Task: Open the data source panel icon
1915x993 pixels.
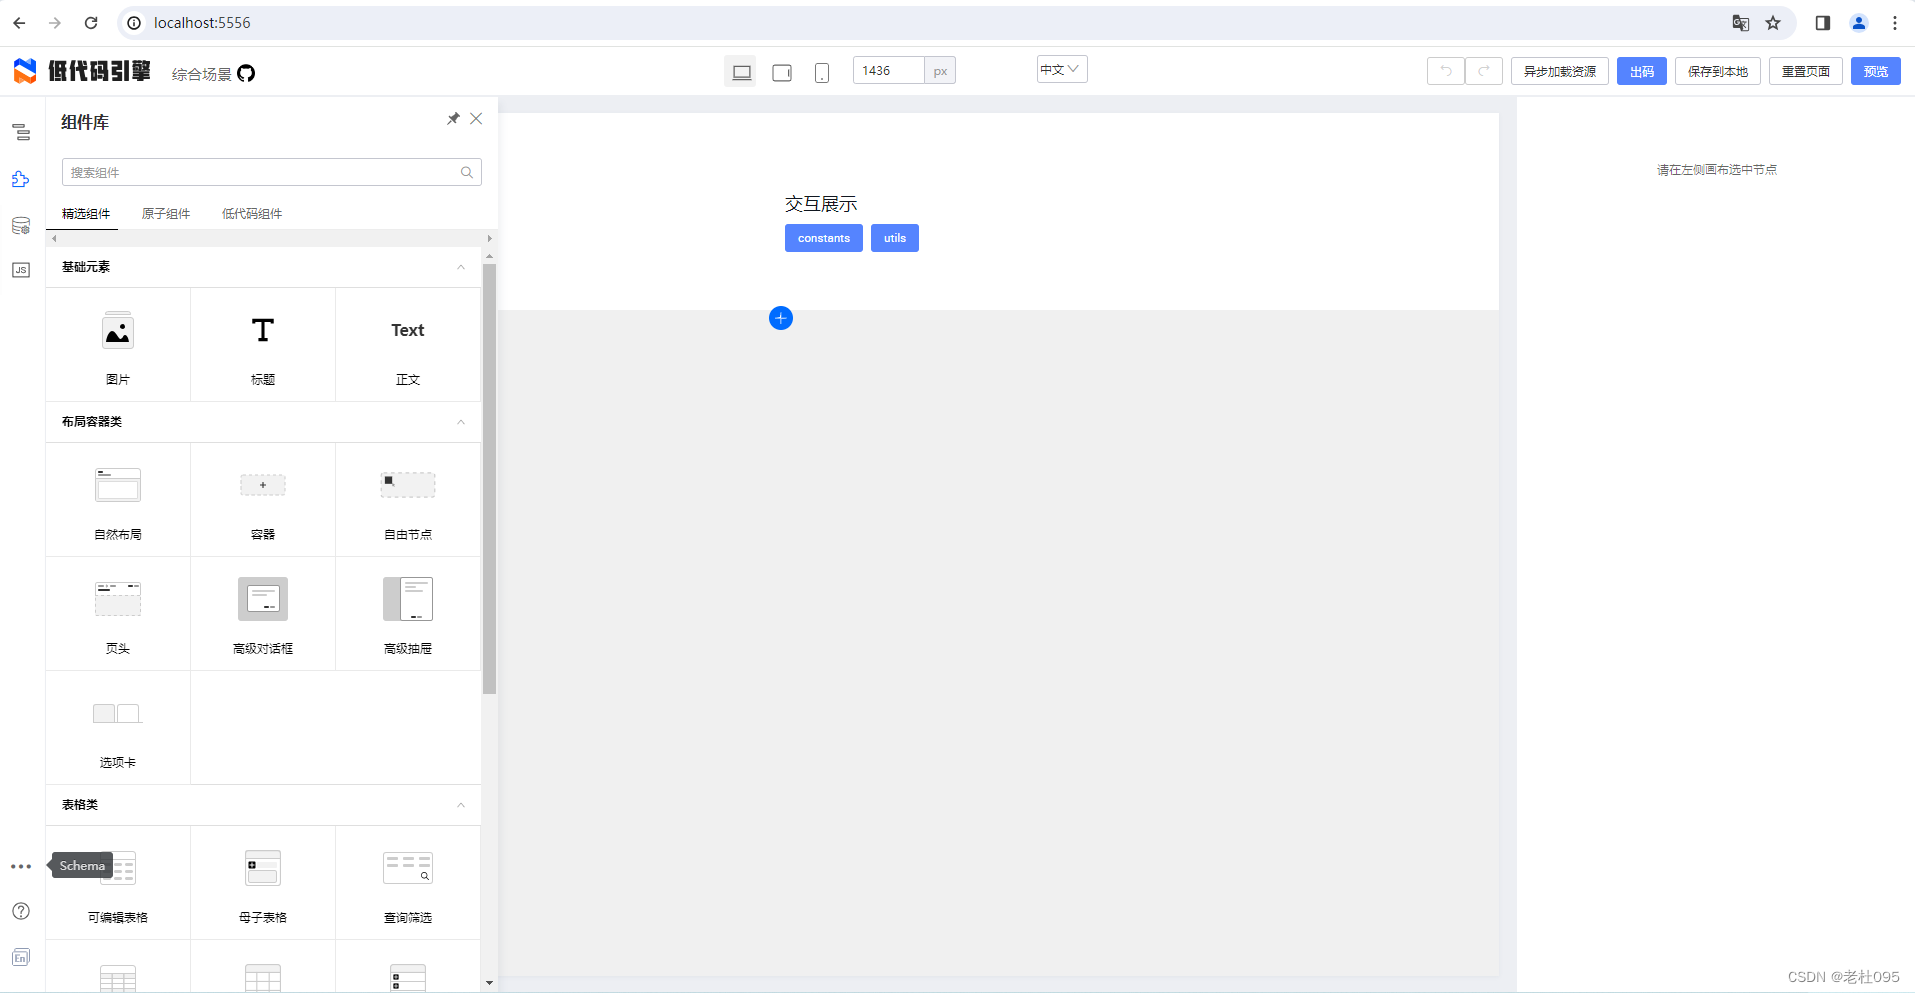Action: coord(21,225)
